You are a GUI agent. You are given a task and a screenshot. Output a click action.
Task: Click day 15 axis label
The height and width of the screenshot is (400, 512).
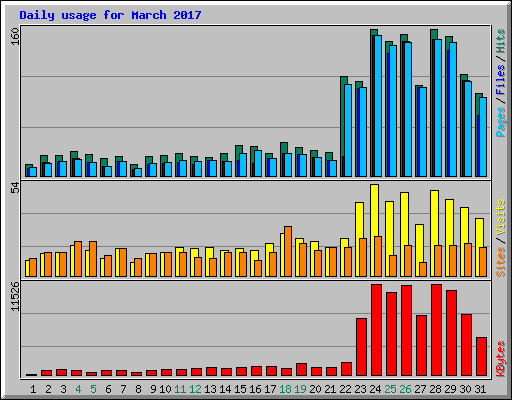point(240,389)
